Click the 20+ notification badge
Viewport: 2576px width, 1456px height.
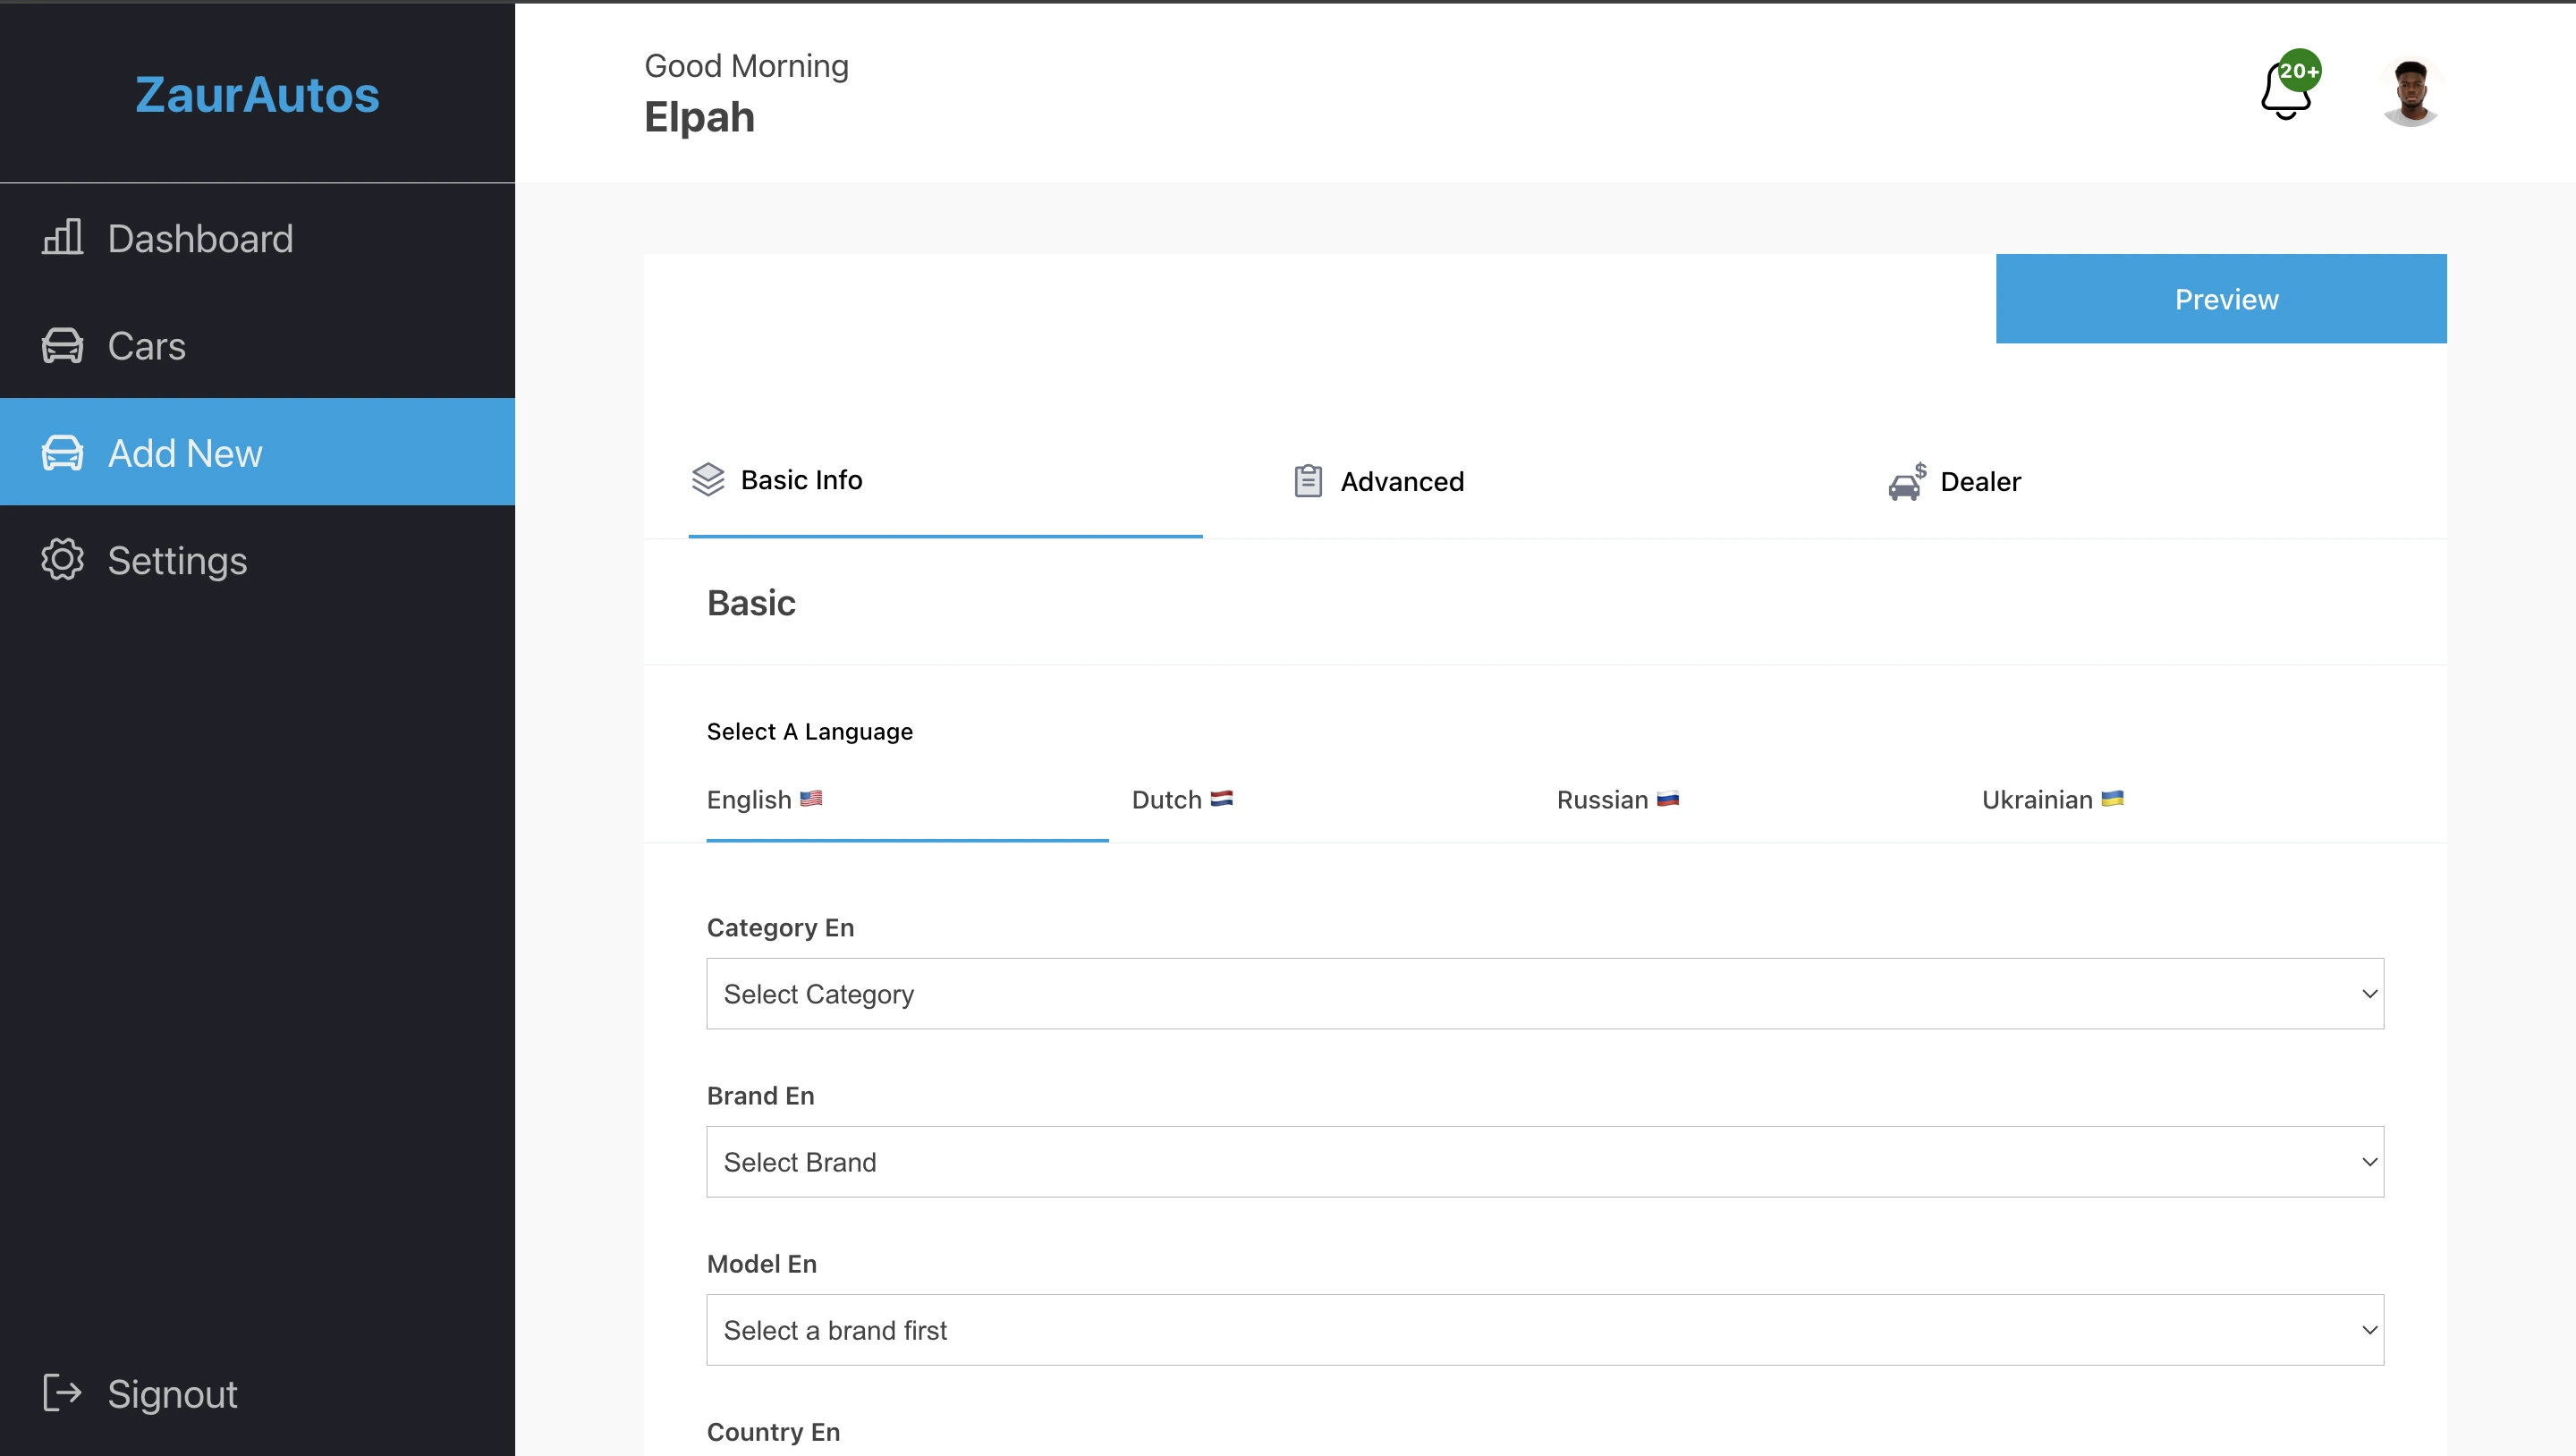[2299, 71]
